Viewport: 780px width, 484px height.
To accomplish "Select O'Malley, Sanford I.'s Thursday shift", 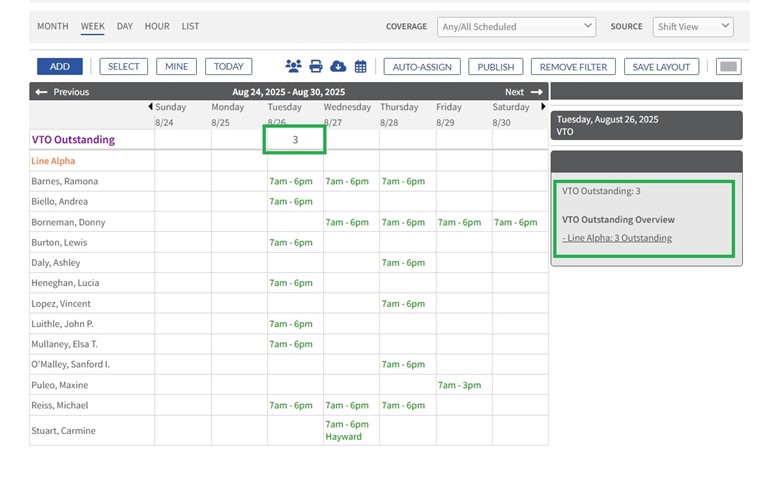I will [403, 364].
